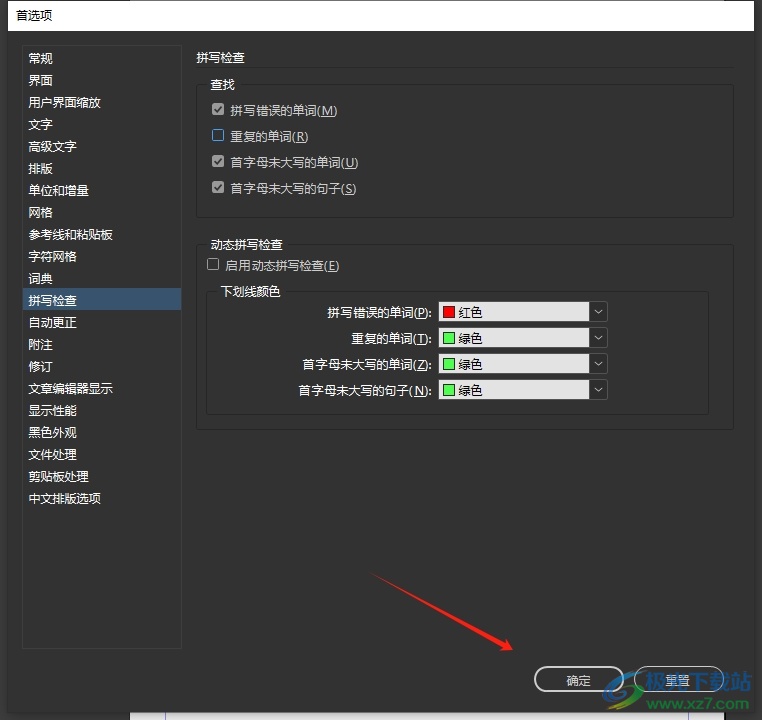Select 文章编辑器显示 category

(x=102, y=389)
